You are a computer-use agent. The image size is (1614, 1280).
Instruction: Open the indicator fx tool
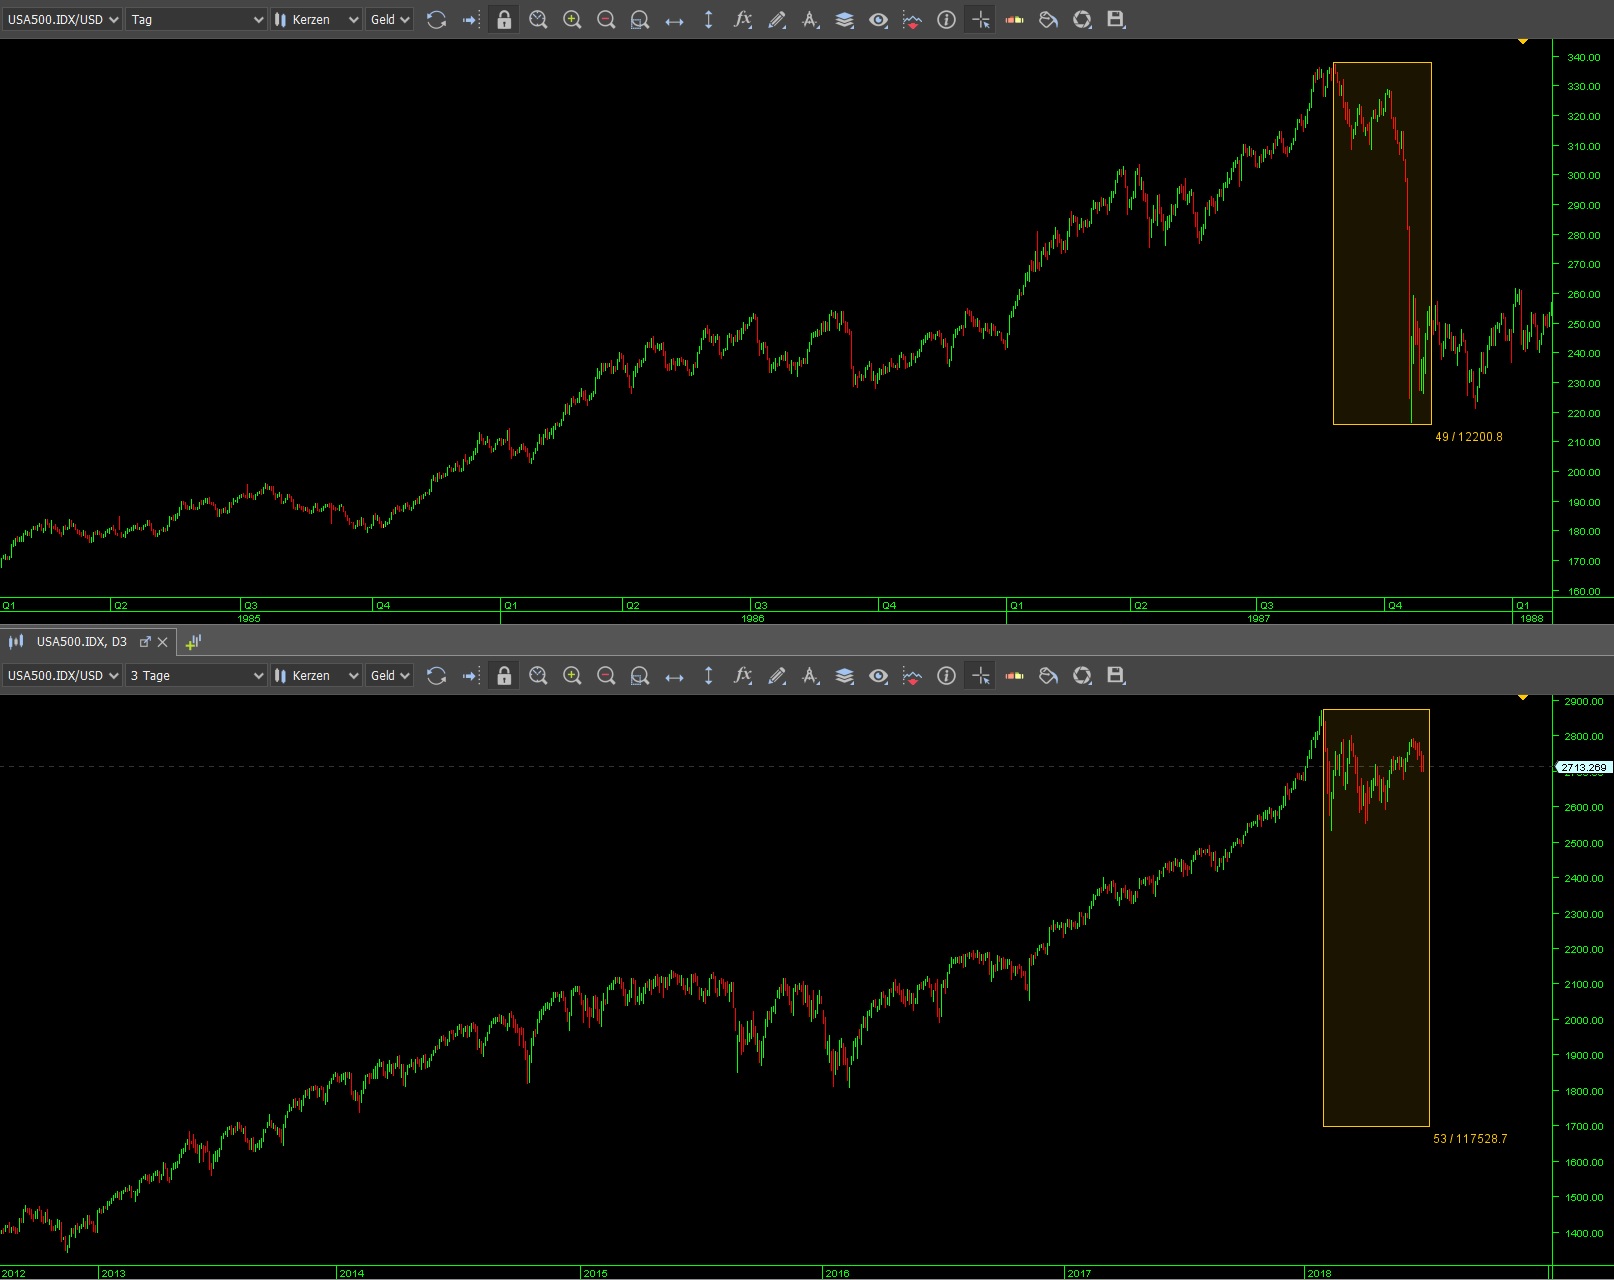(742, 19)
